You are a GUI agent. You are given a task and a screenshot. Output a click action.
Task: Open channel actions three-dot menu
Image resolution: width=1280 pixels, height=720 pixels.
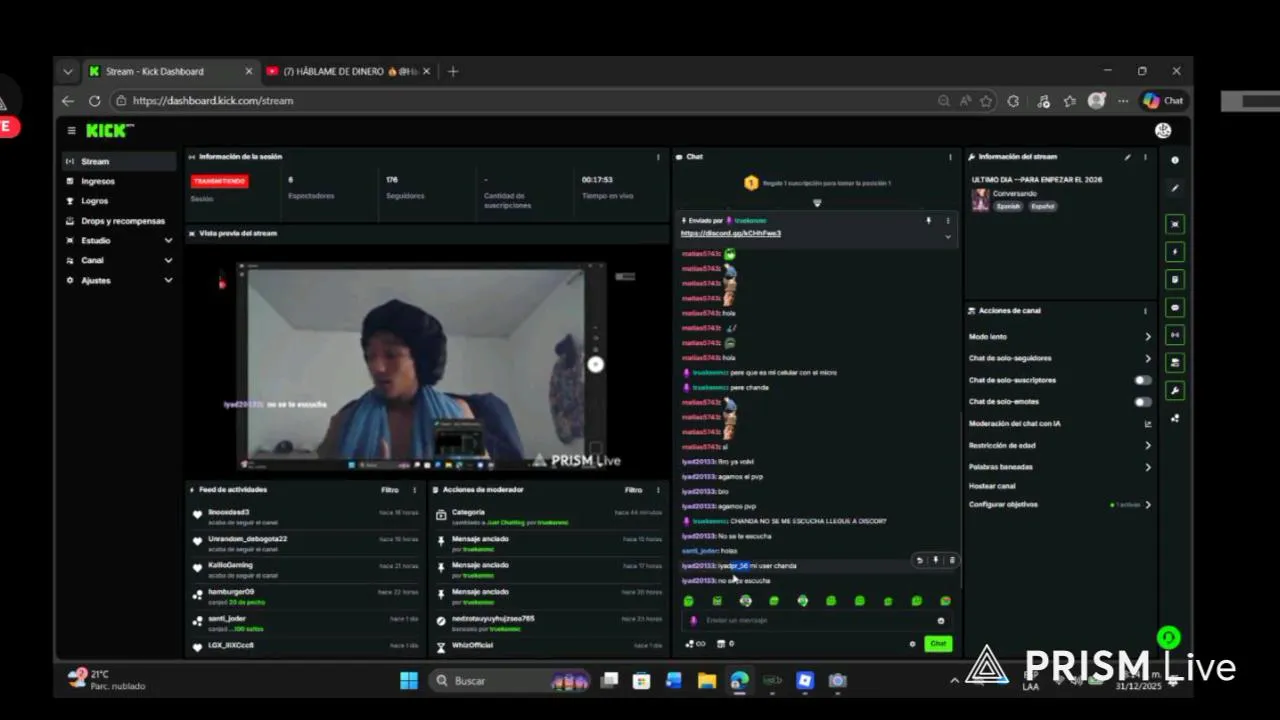[x=1146, y=311]
